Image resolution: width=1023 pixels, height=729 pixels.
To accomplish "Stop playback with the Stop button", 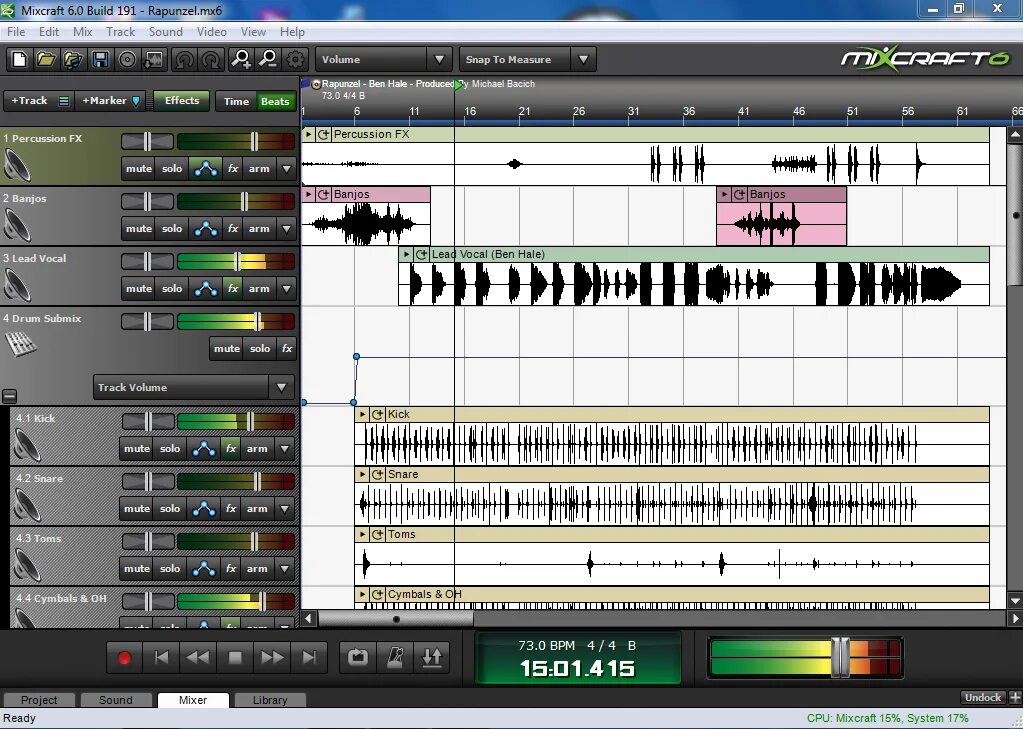I will [236, 657].
